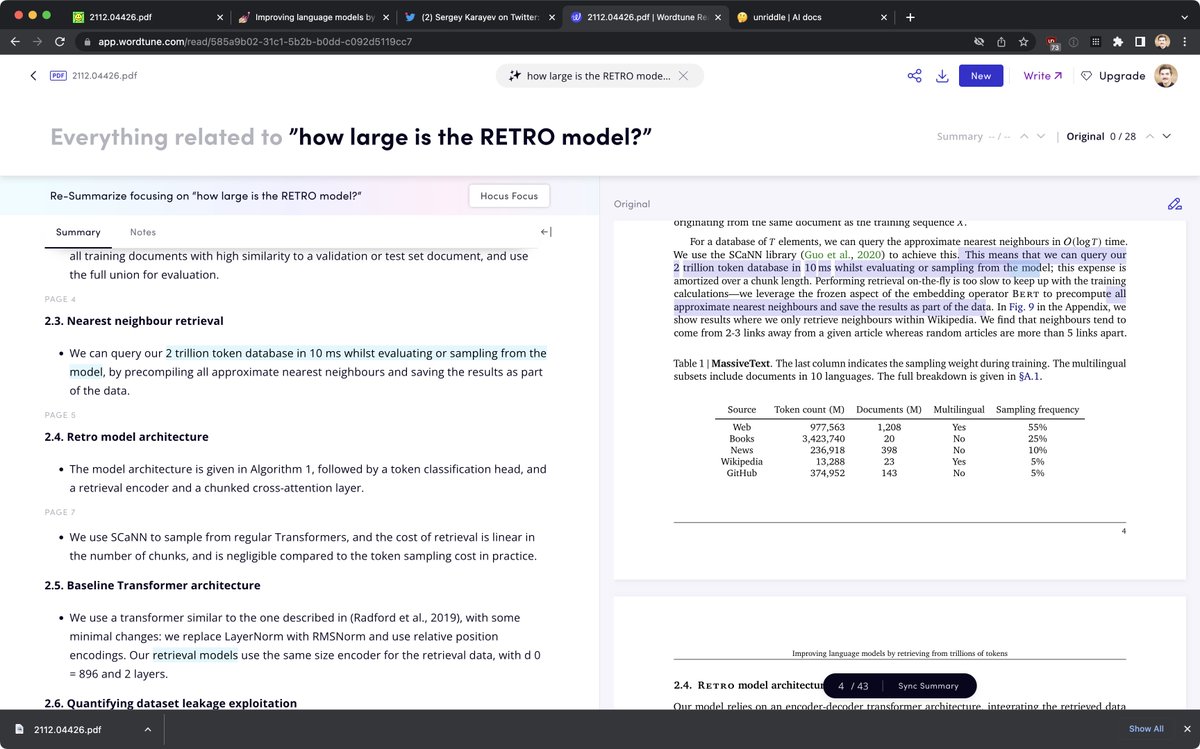
Task: Clear the search query with the X icon
Action: pyautogui.click(x=683, y=76)
